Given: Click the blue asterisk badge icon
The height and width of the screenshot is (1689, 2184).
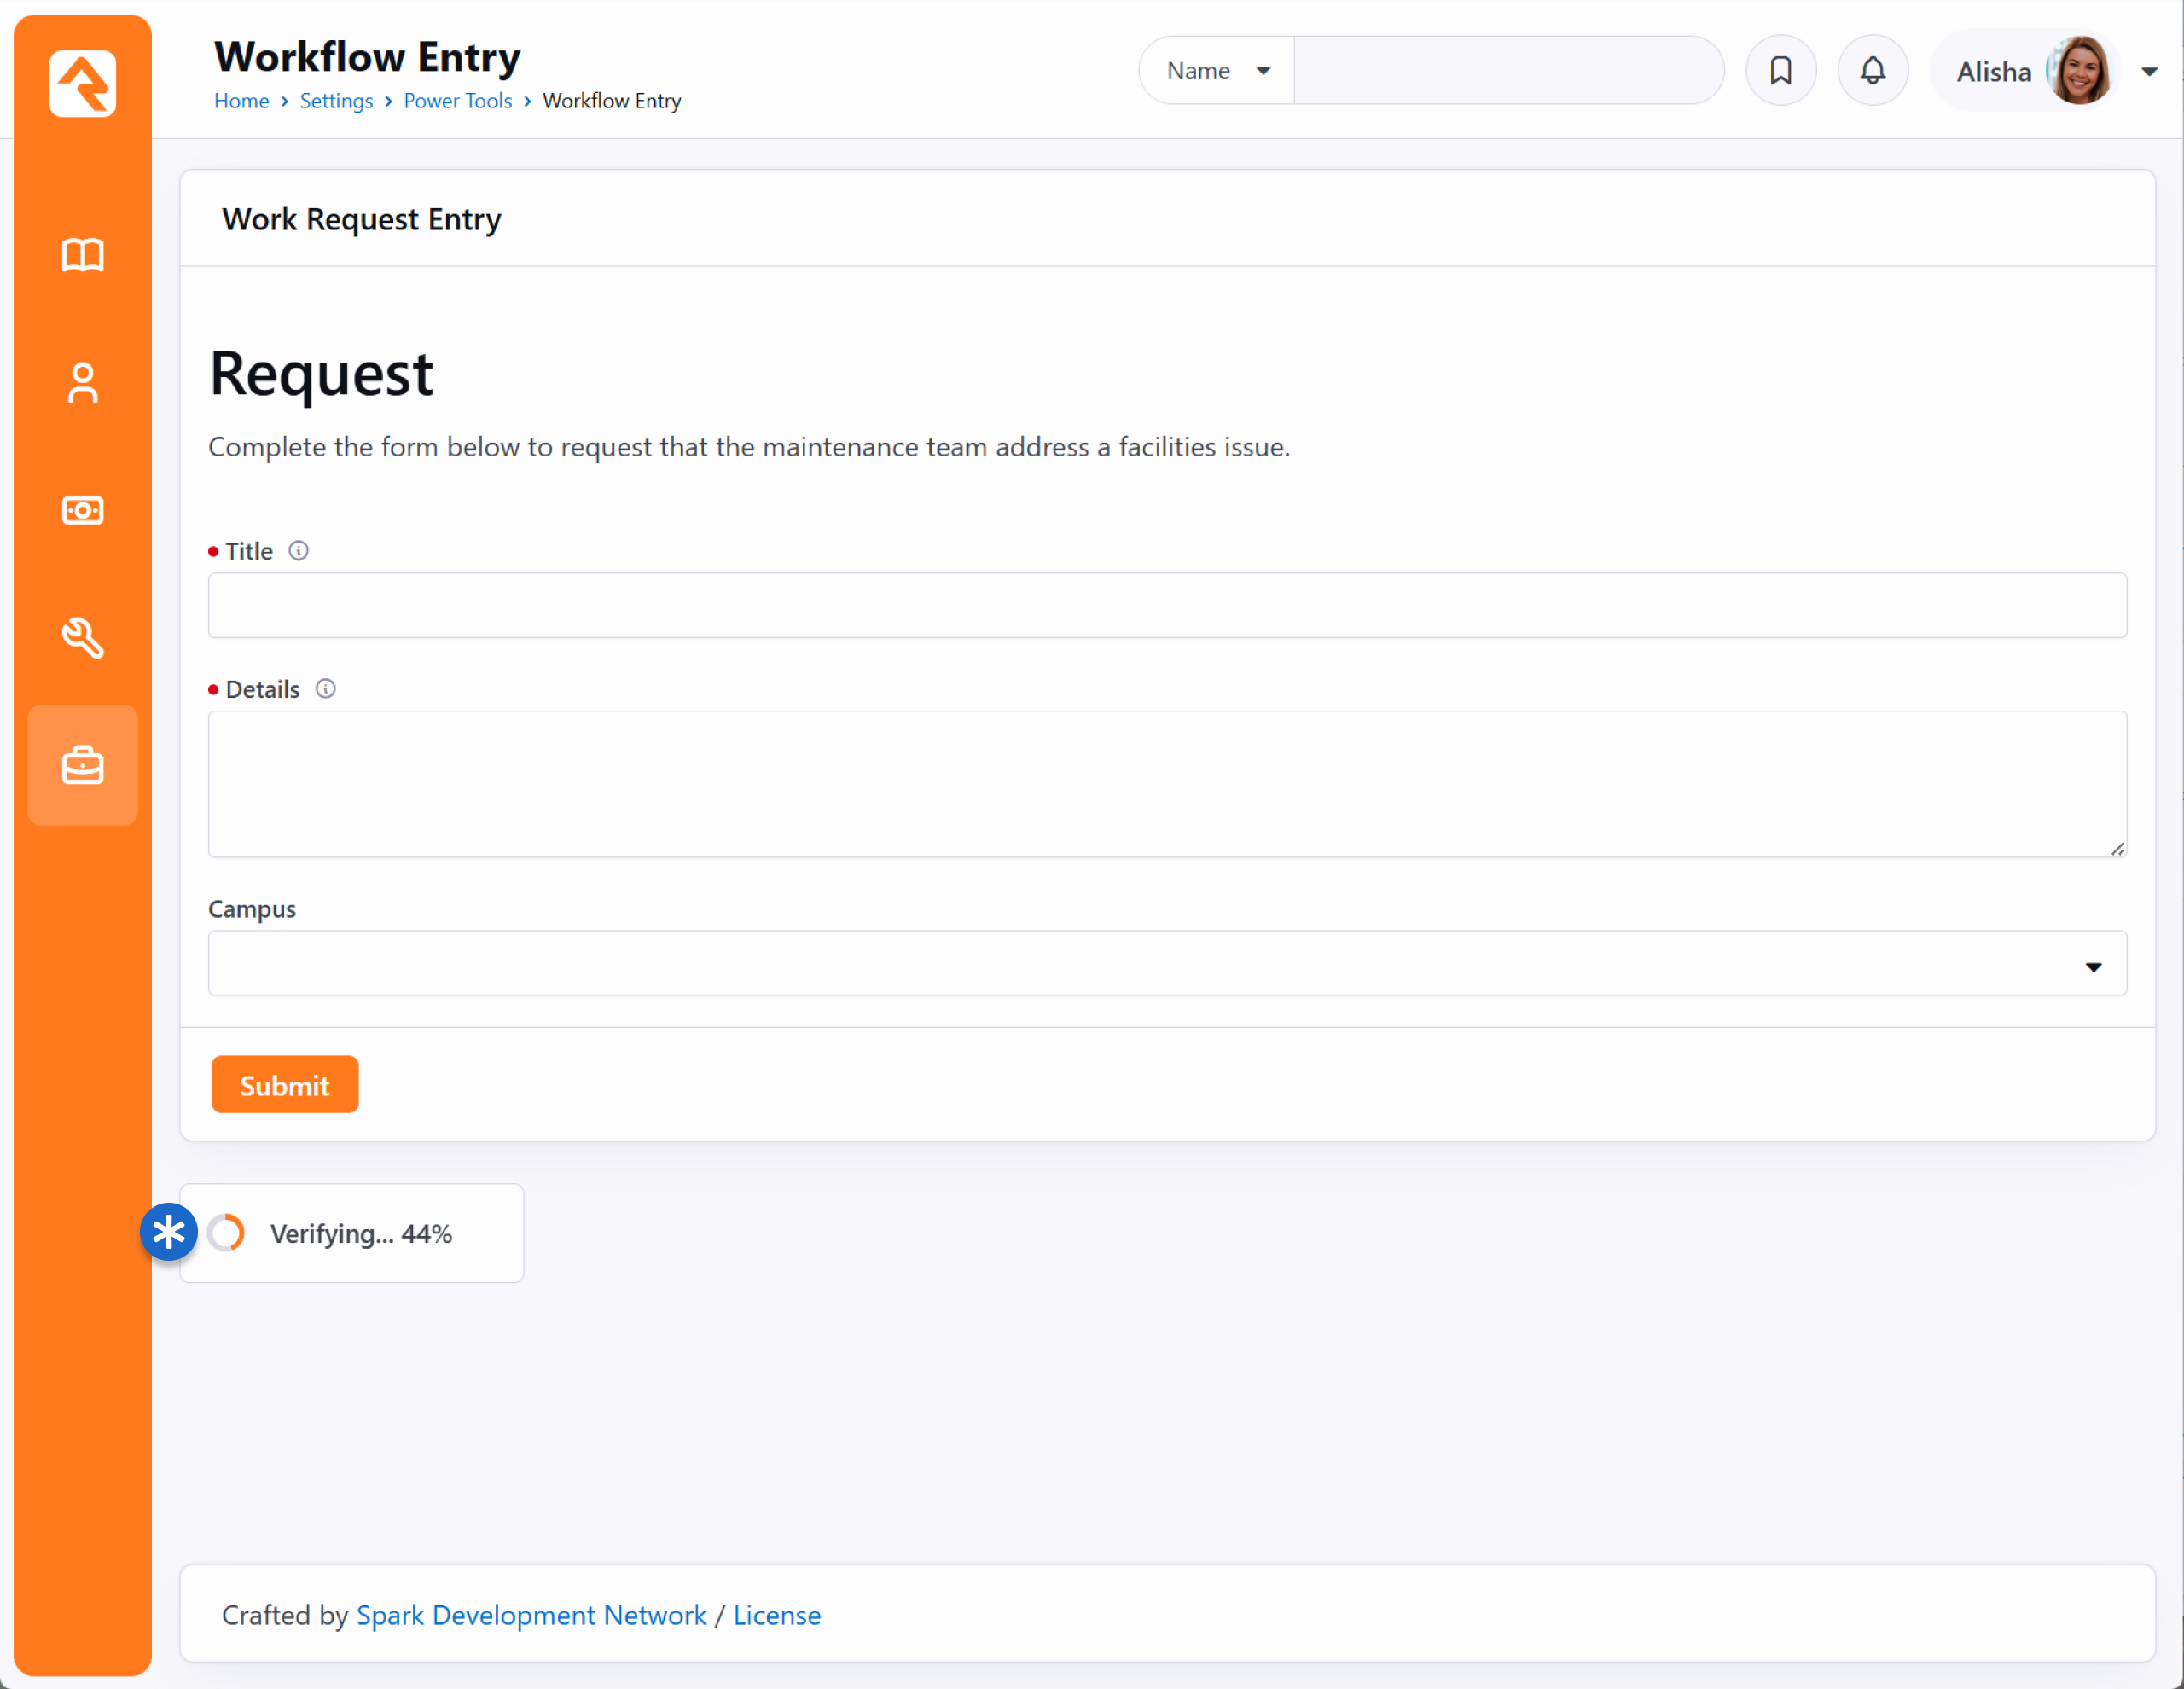Looking at the screenshot, I should (x=168, y=1232).
